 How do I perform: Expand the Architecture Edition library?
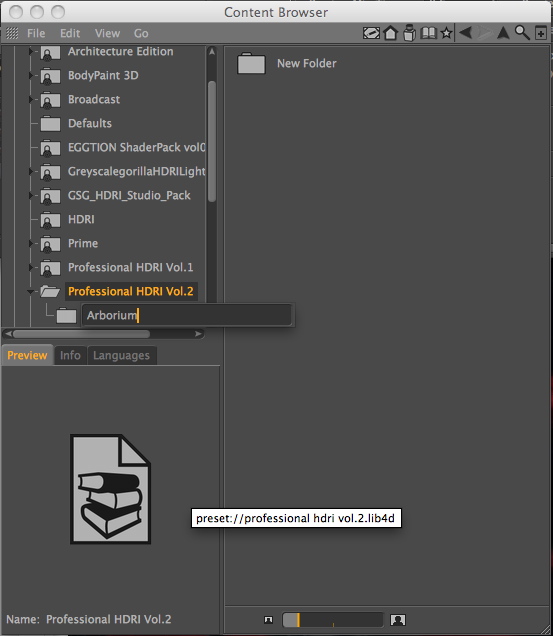pos(30,52)
